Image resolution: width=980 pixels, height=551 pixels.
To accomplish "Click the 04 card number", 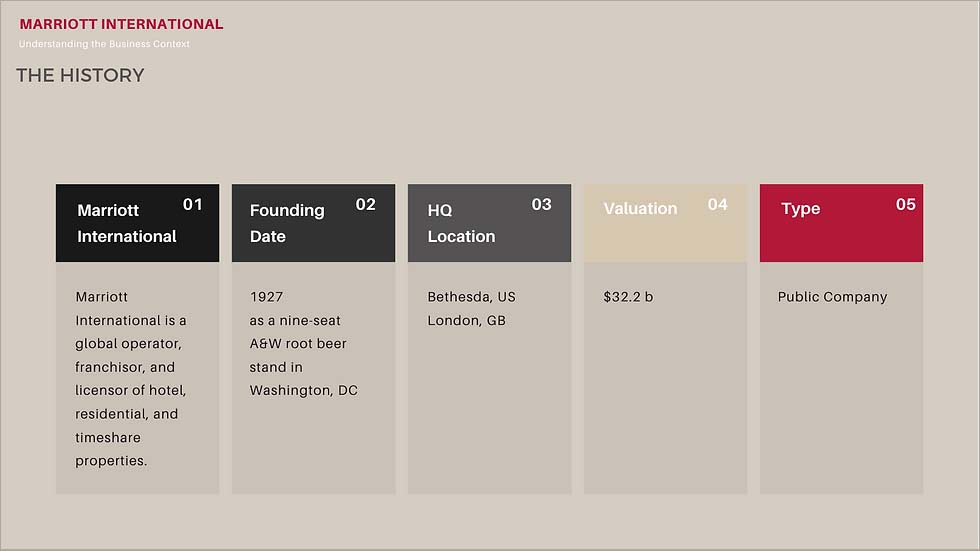I will click(717, 204).
